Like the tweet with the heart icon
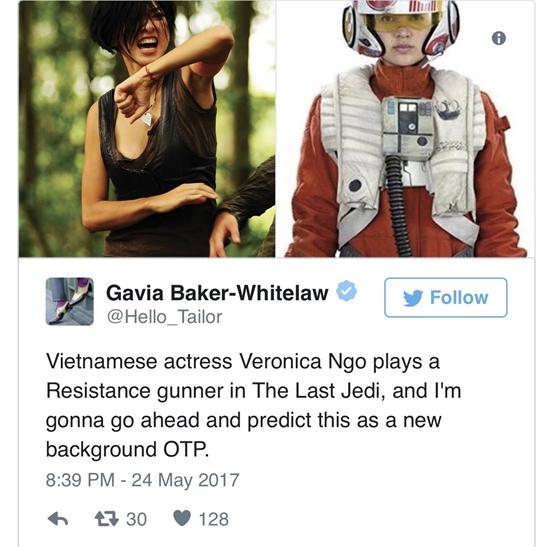This screenshot has width=550, height=547. [x=182, y=518]
